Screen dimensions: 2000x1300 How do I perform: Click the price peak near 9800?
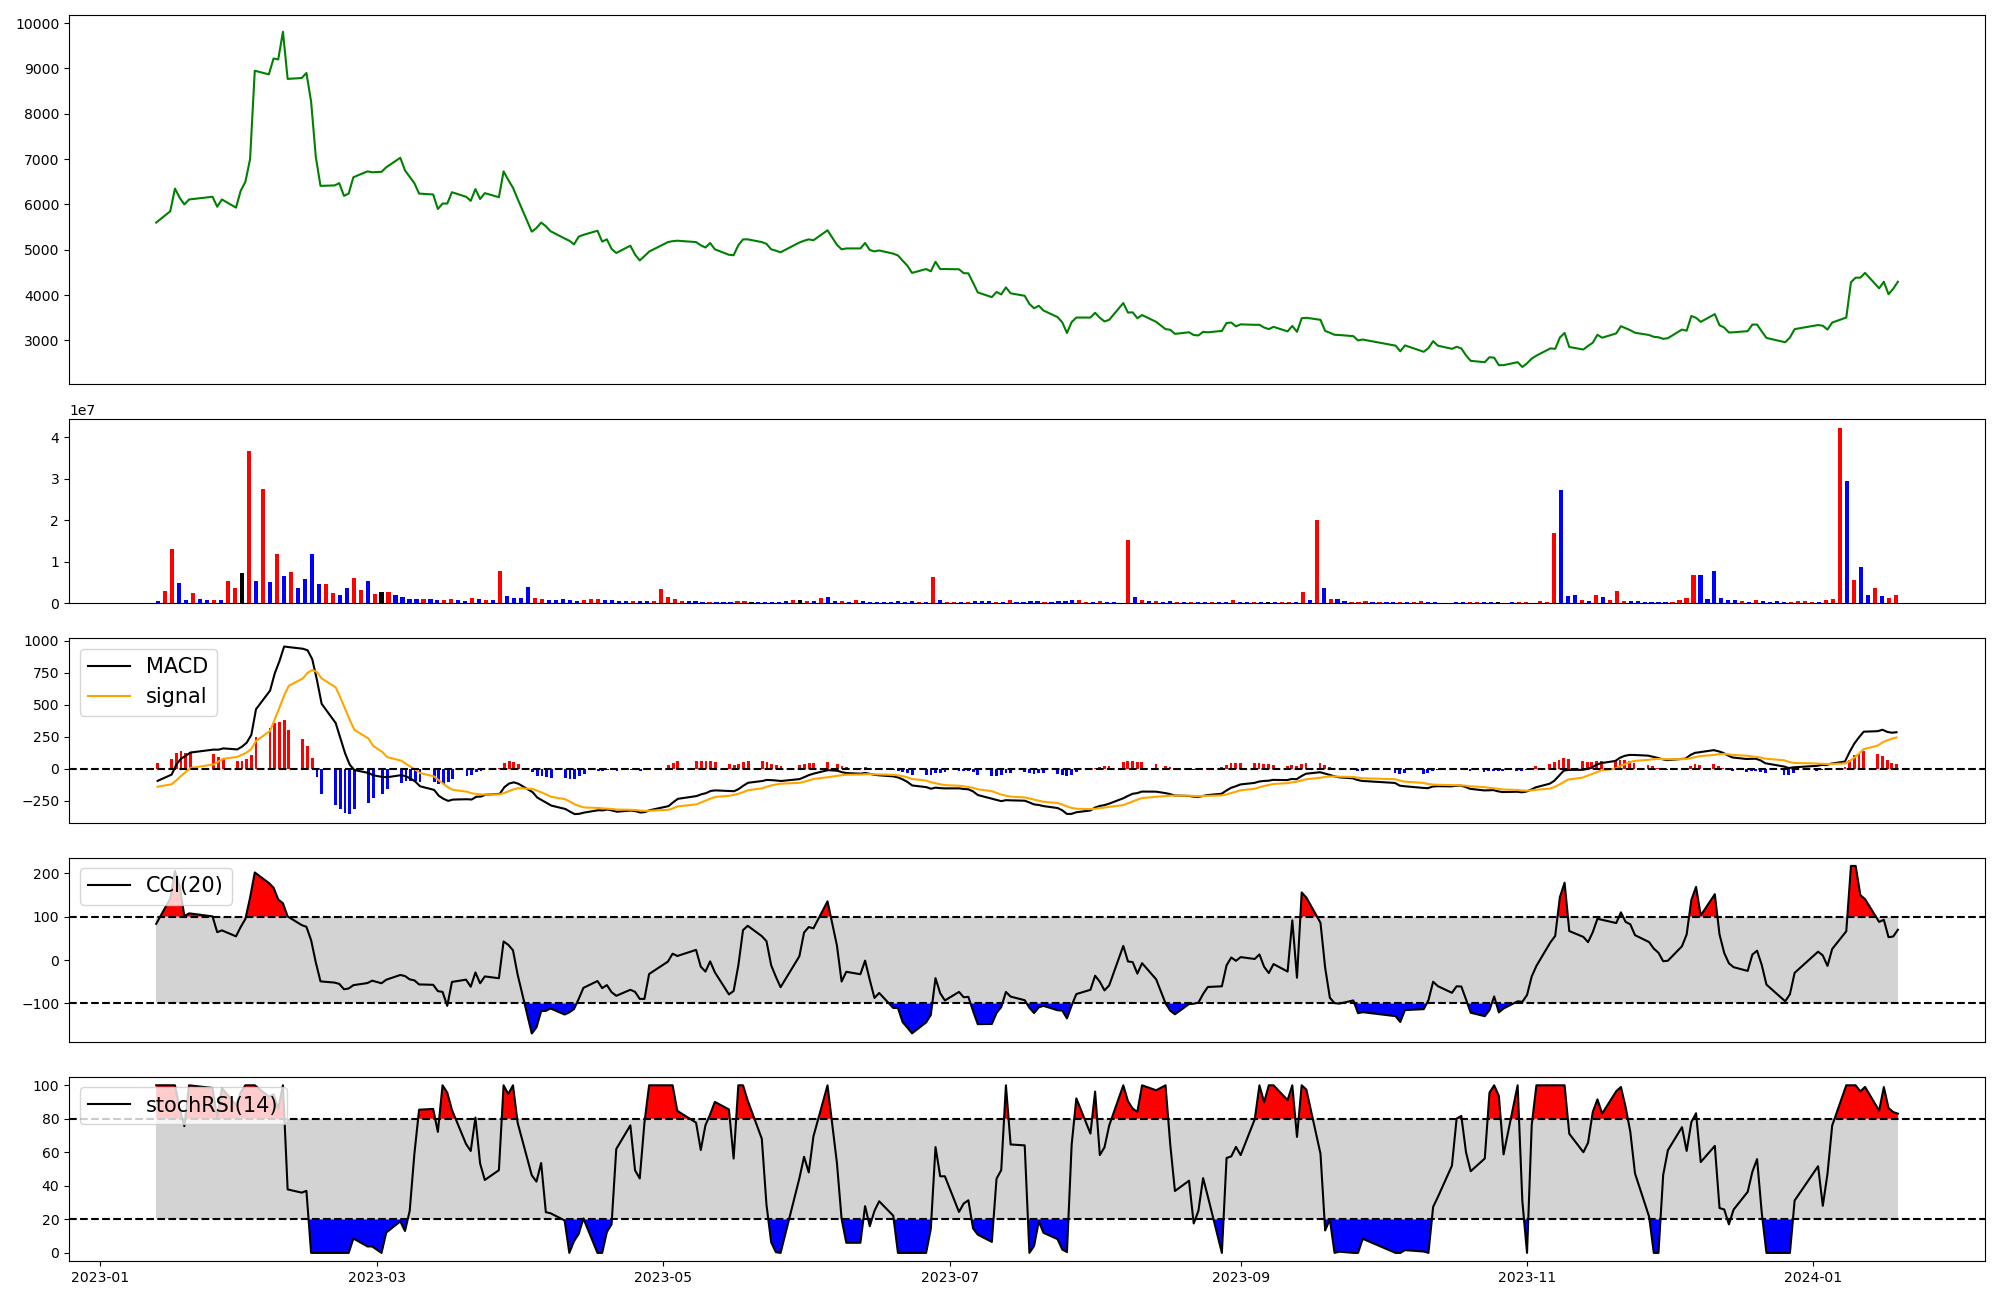(283, 32)
